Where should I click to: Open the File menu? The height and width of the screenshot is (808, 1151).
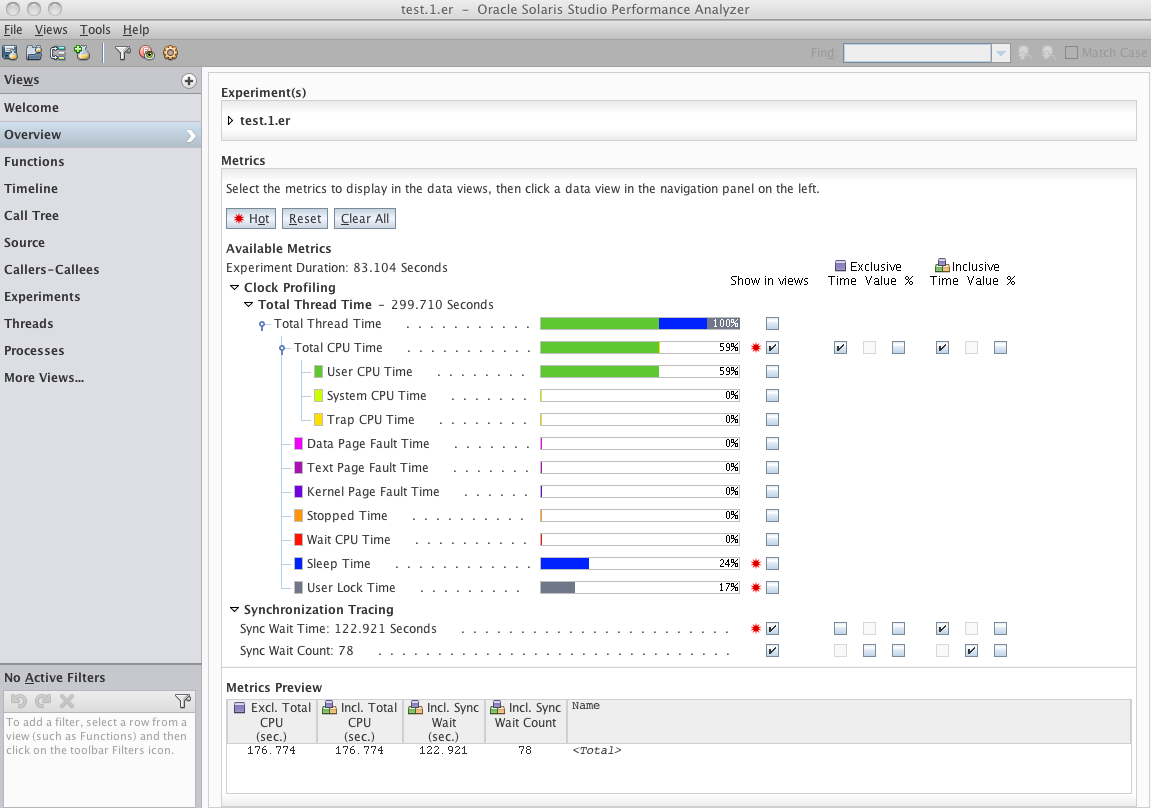pos(13,29)
